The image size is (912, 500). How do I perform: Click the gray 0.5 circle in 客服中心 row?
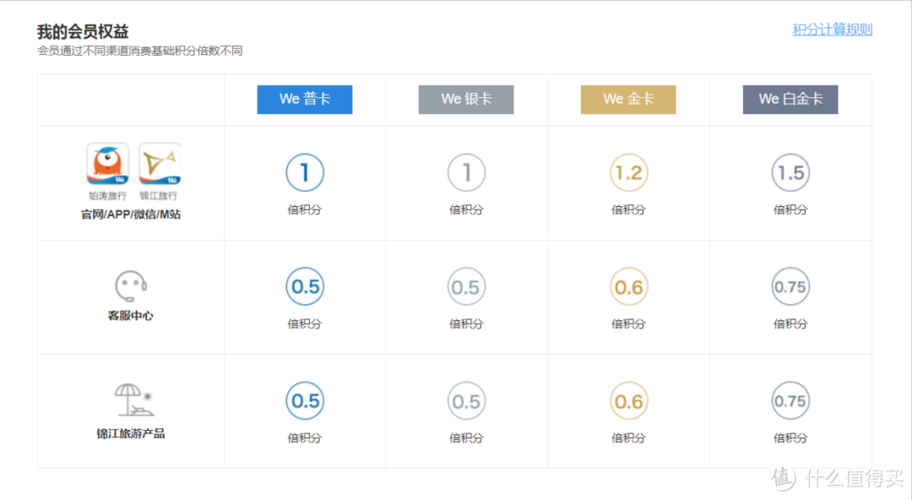coord(466,287)
